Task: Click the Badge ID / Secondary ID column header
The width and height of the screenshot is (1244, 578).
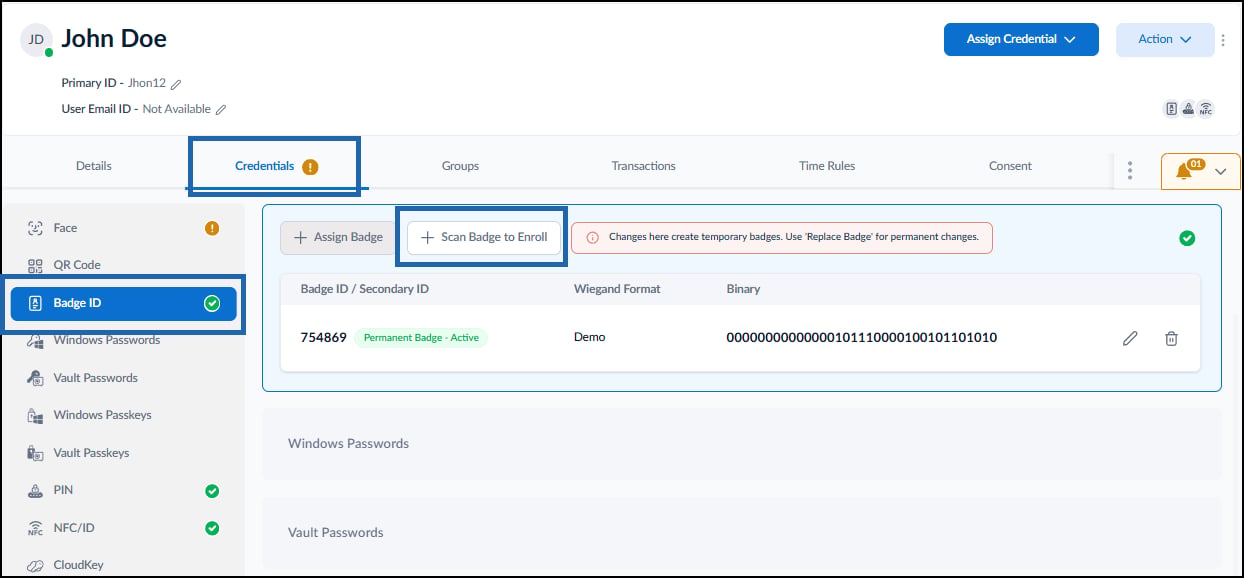Action: (x=364, y=289)
